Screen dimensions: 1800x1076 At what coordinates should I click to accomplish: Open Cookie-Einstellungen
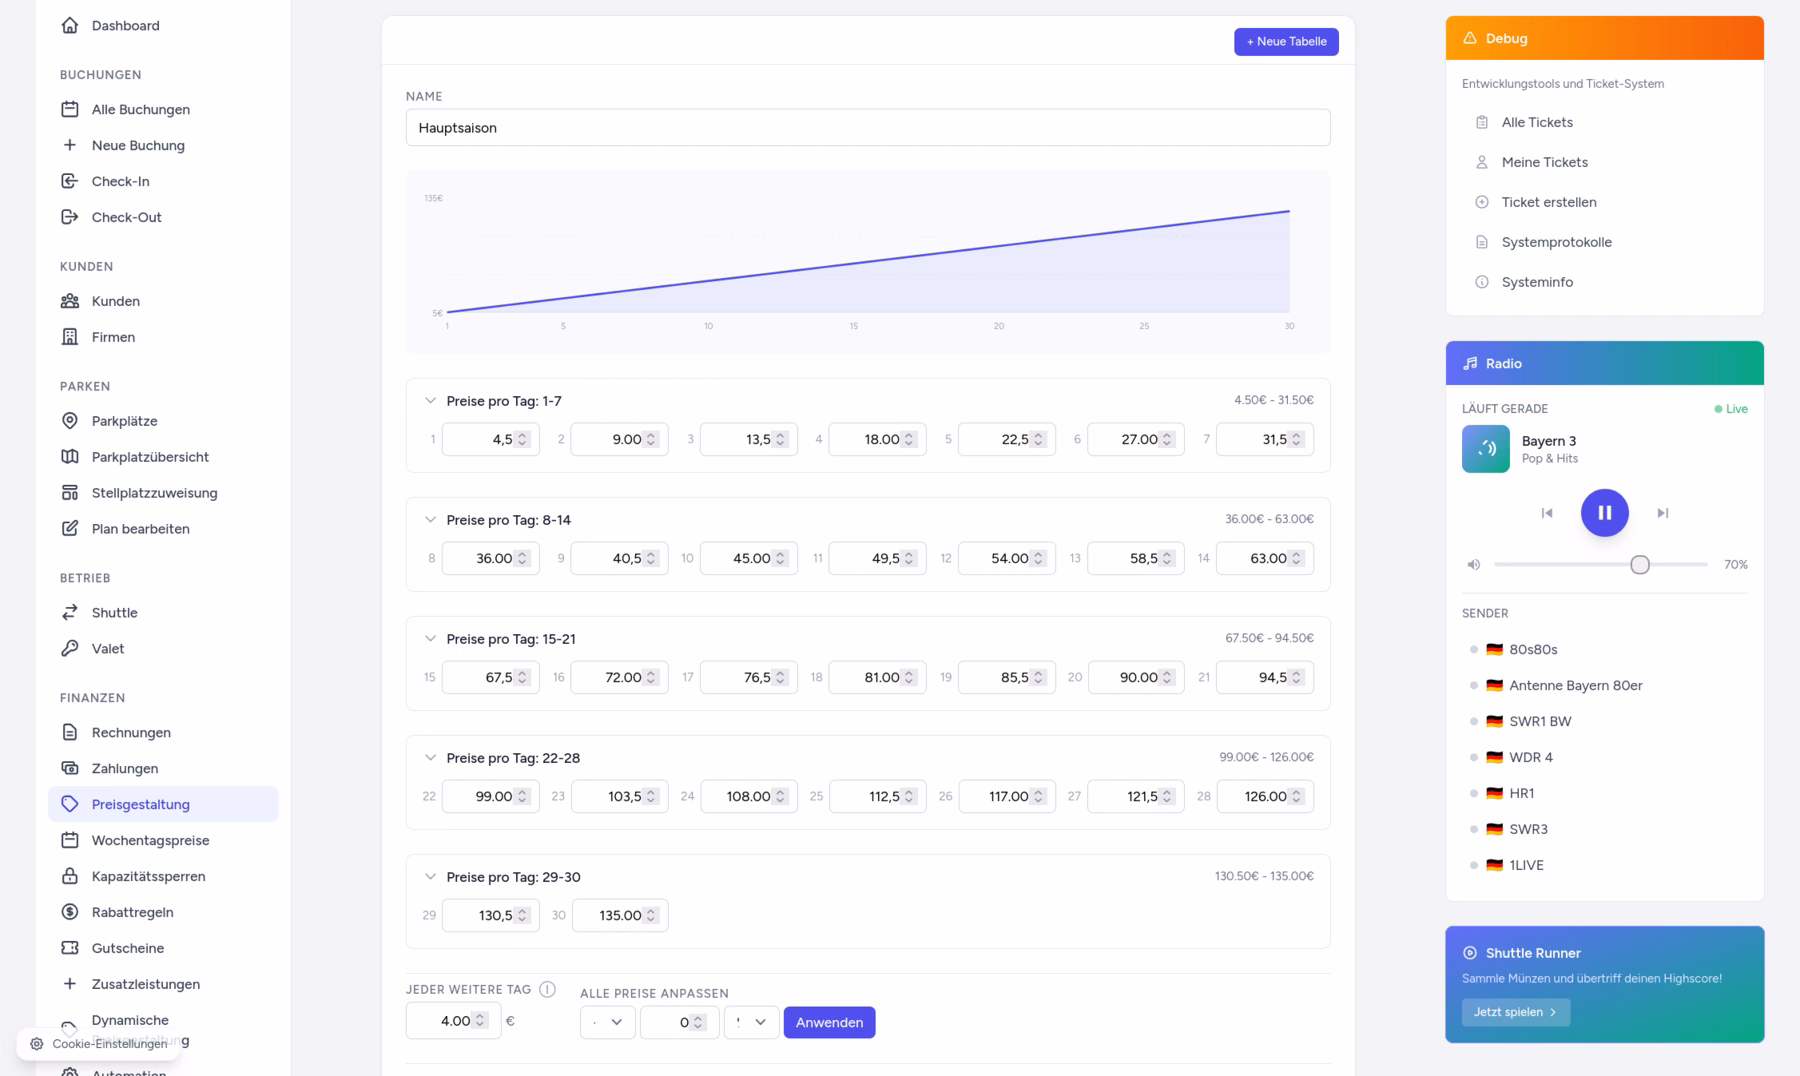tap(99, 1045)
